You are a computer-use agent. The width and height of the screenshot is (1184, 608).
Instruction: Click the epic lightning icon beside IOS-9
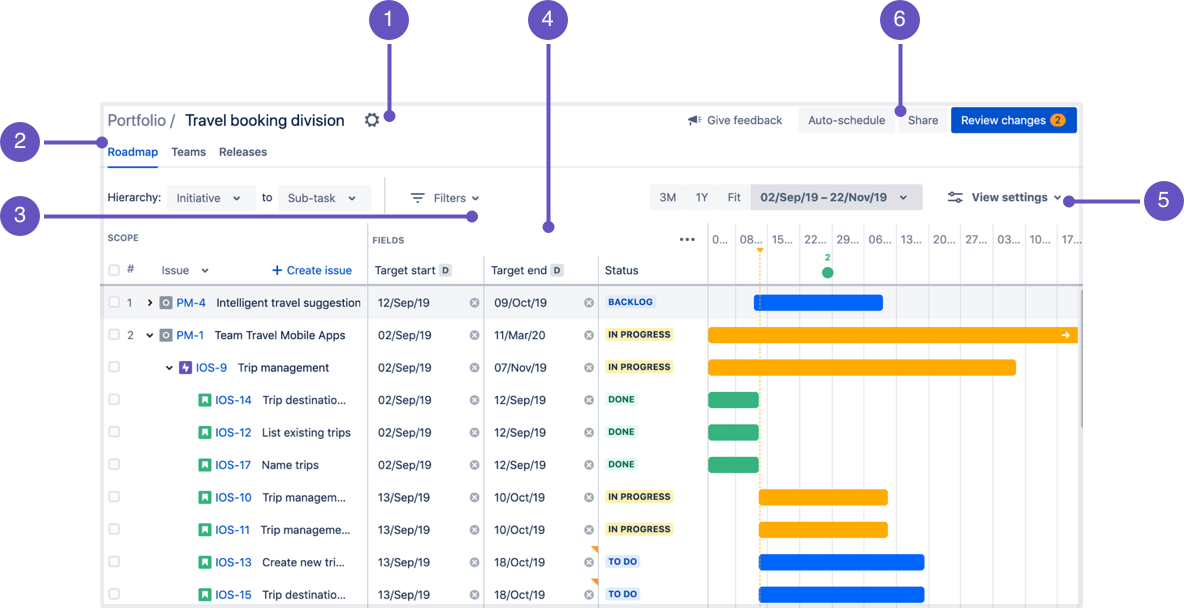pyautogui.click(x=186, y=368)
